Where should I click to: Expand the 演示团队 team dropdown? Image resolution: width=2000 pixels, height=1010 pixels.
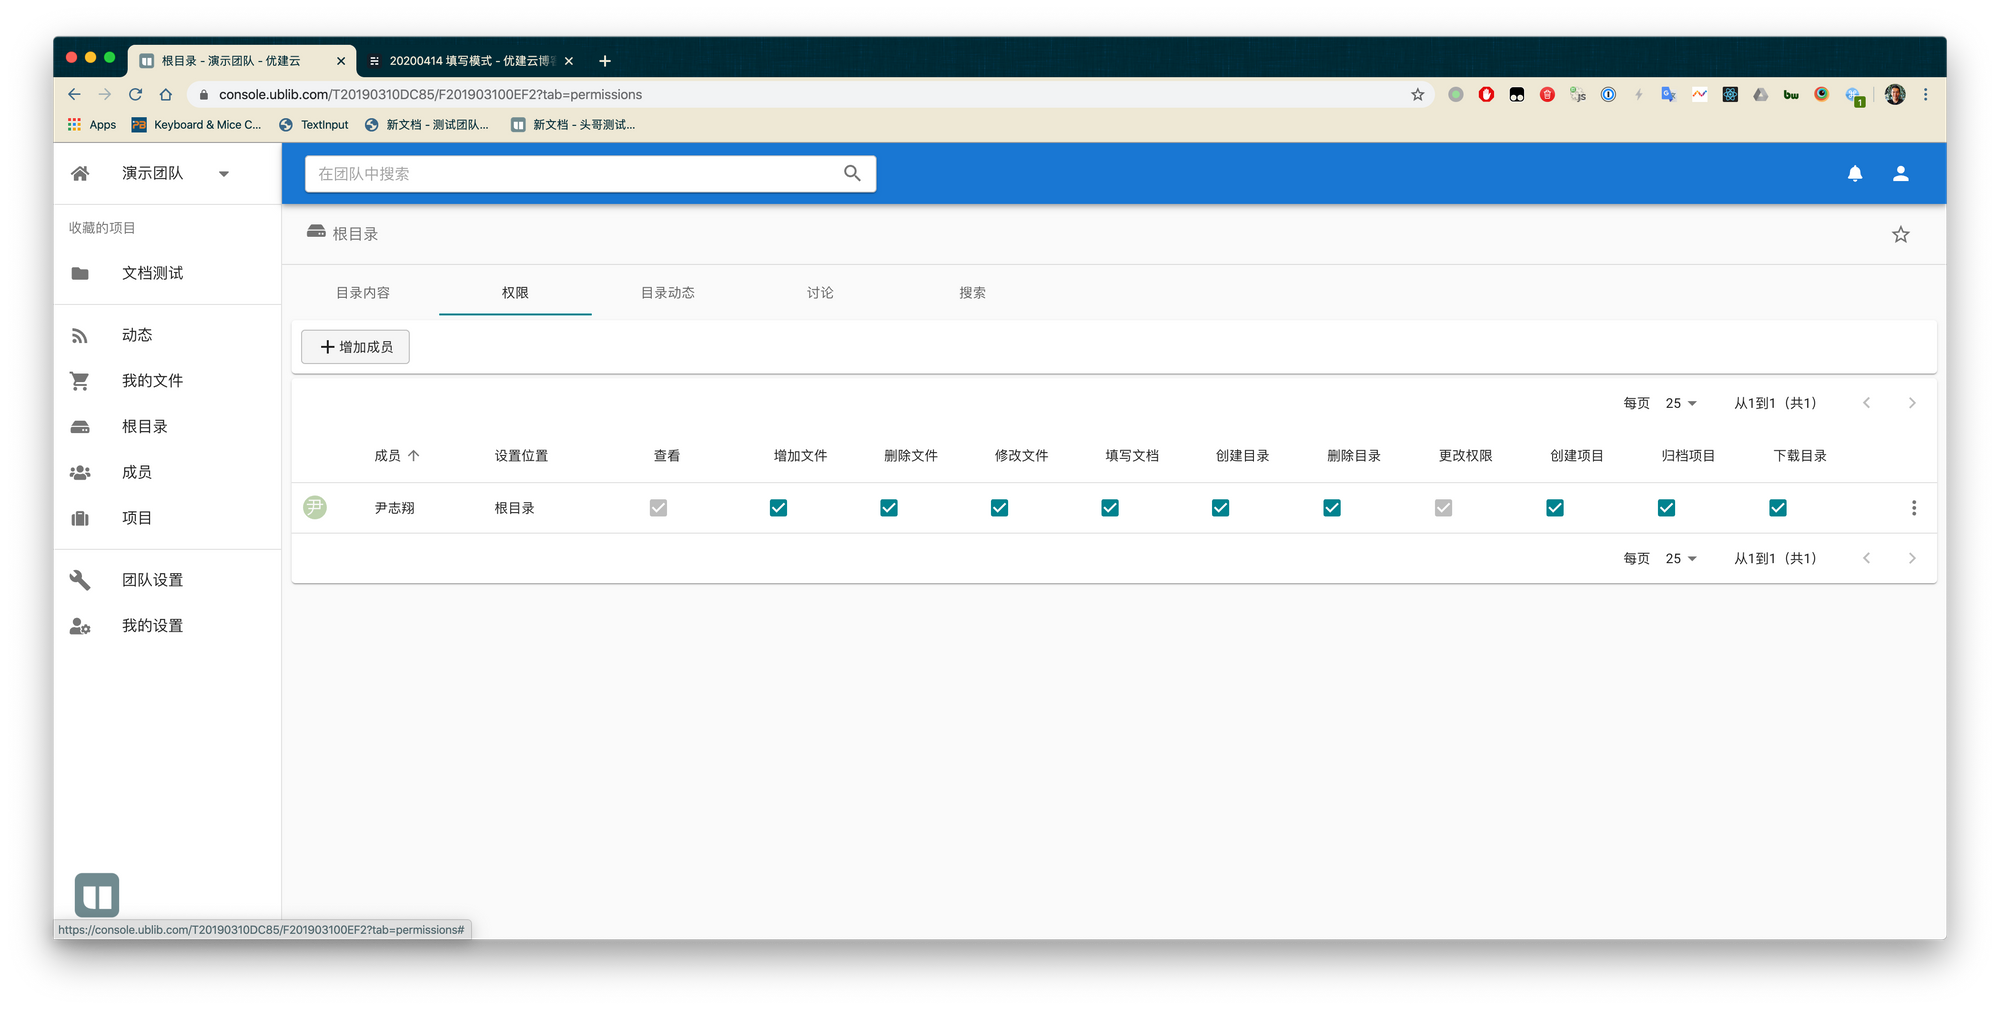coord(224,174)
